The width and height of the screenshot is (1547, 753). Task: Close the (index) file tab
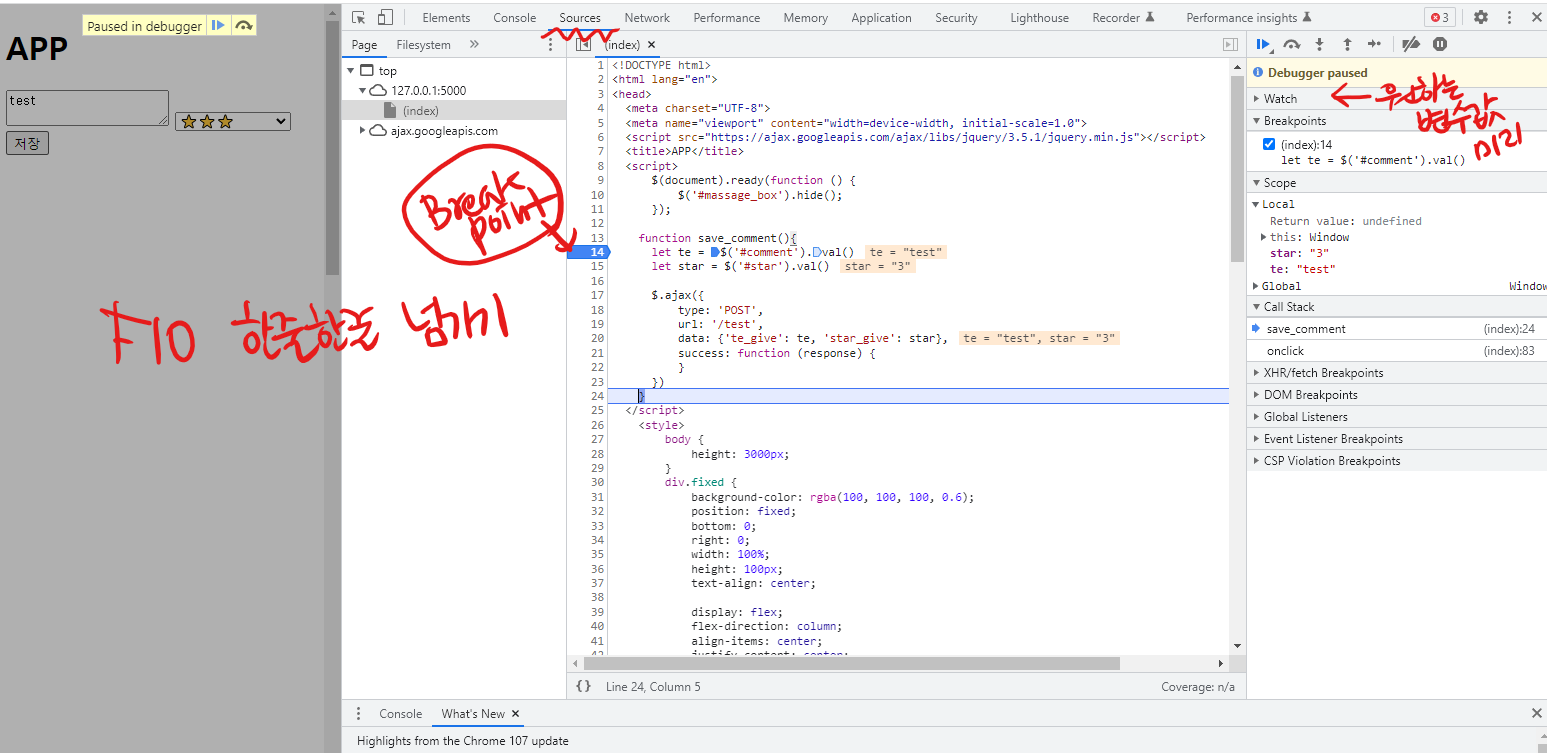(652, 45)
